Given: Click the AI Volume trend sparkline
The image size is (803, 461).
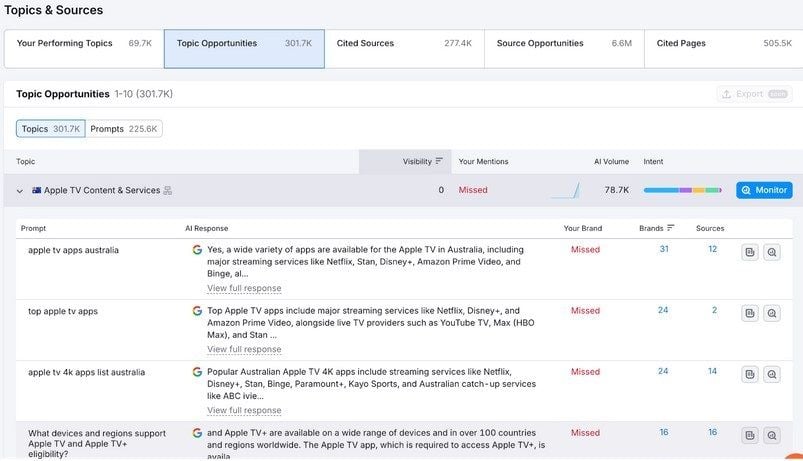Looking at the screenshot, I should point(566,190).
